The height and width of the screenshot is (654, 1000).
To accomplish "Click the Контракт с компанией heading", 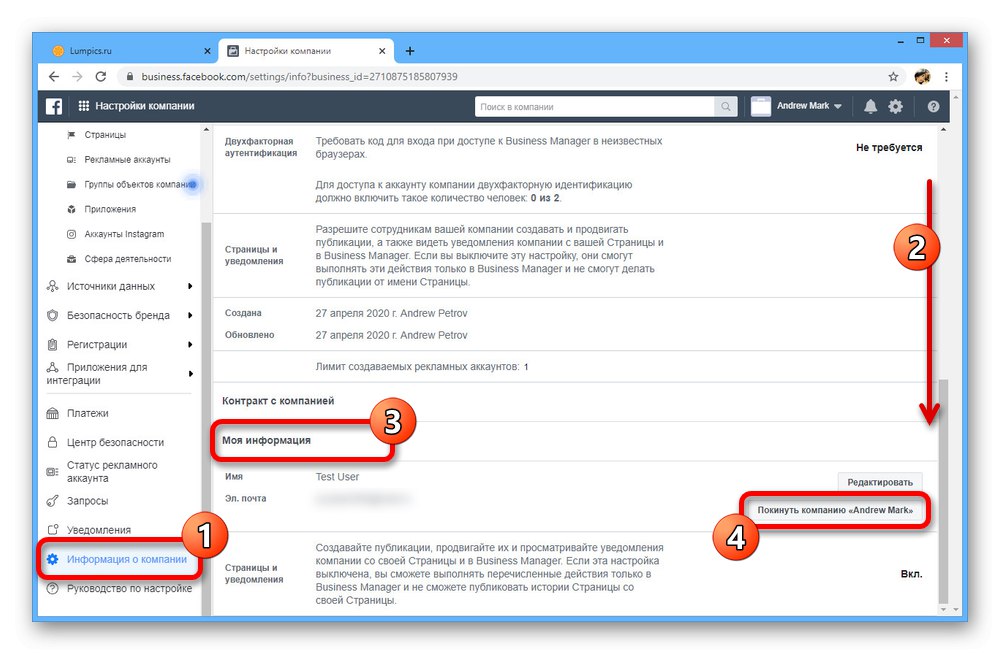I will tap(278, 401).
